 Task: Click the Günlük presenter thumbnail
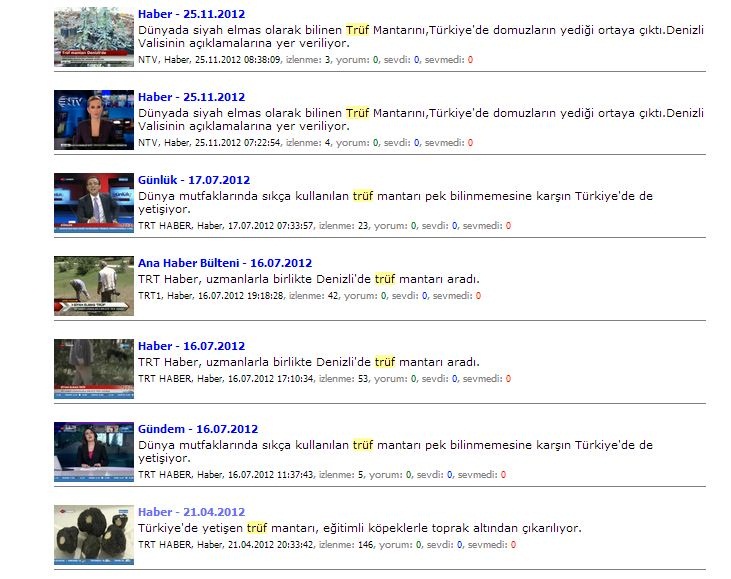(x=94, y=203)
